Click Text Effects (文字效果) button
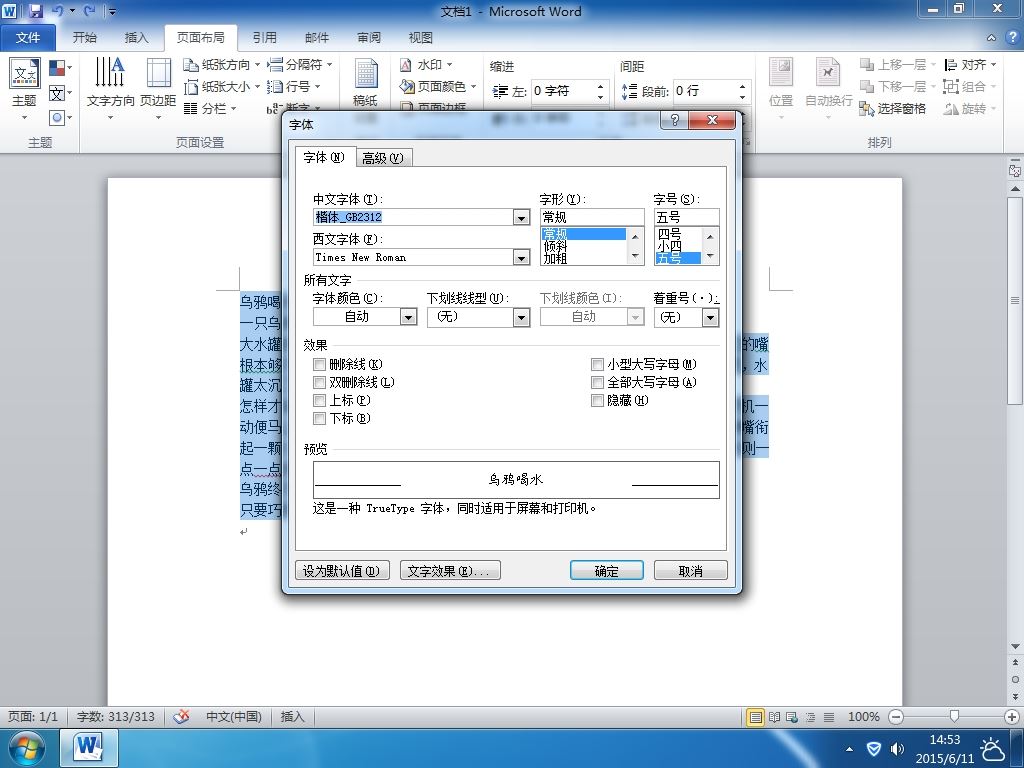 tap(450, 571)
